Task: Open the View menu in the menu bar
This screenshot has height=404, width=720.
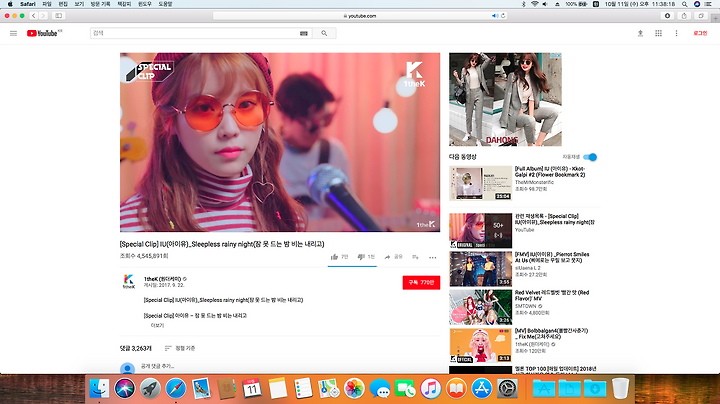Action: 79,4
